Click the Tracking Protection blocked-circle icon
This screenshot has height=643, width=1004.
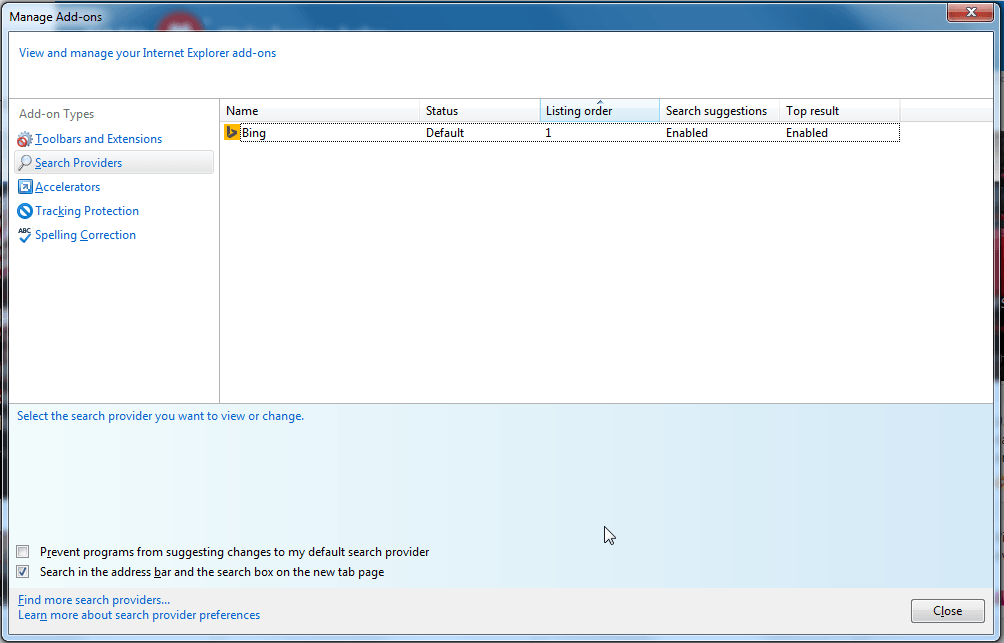point(24,211)
